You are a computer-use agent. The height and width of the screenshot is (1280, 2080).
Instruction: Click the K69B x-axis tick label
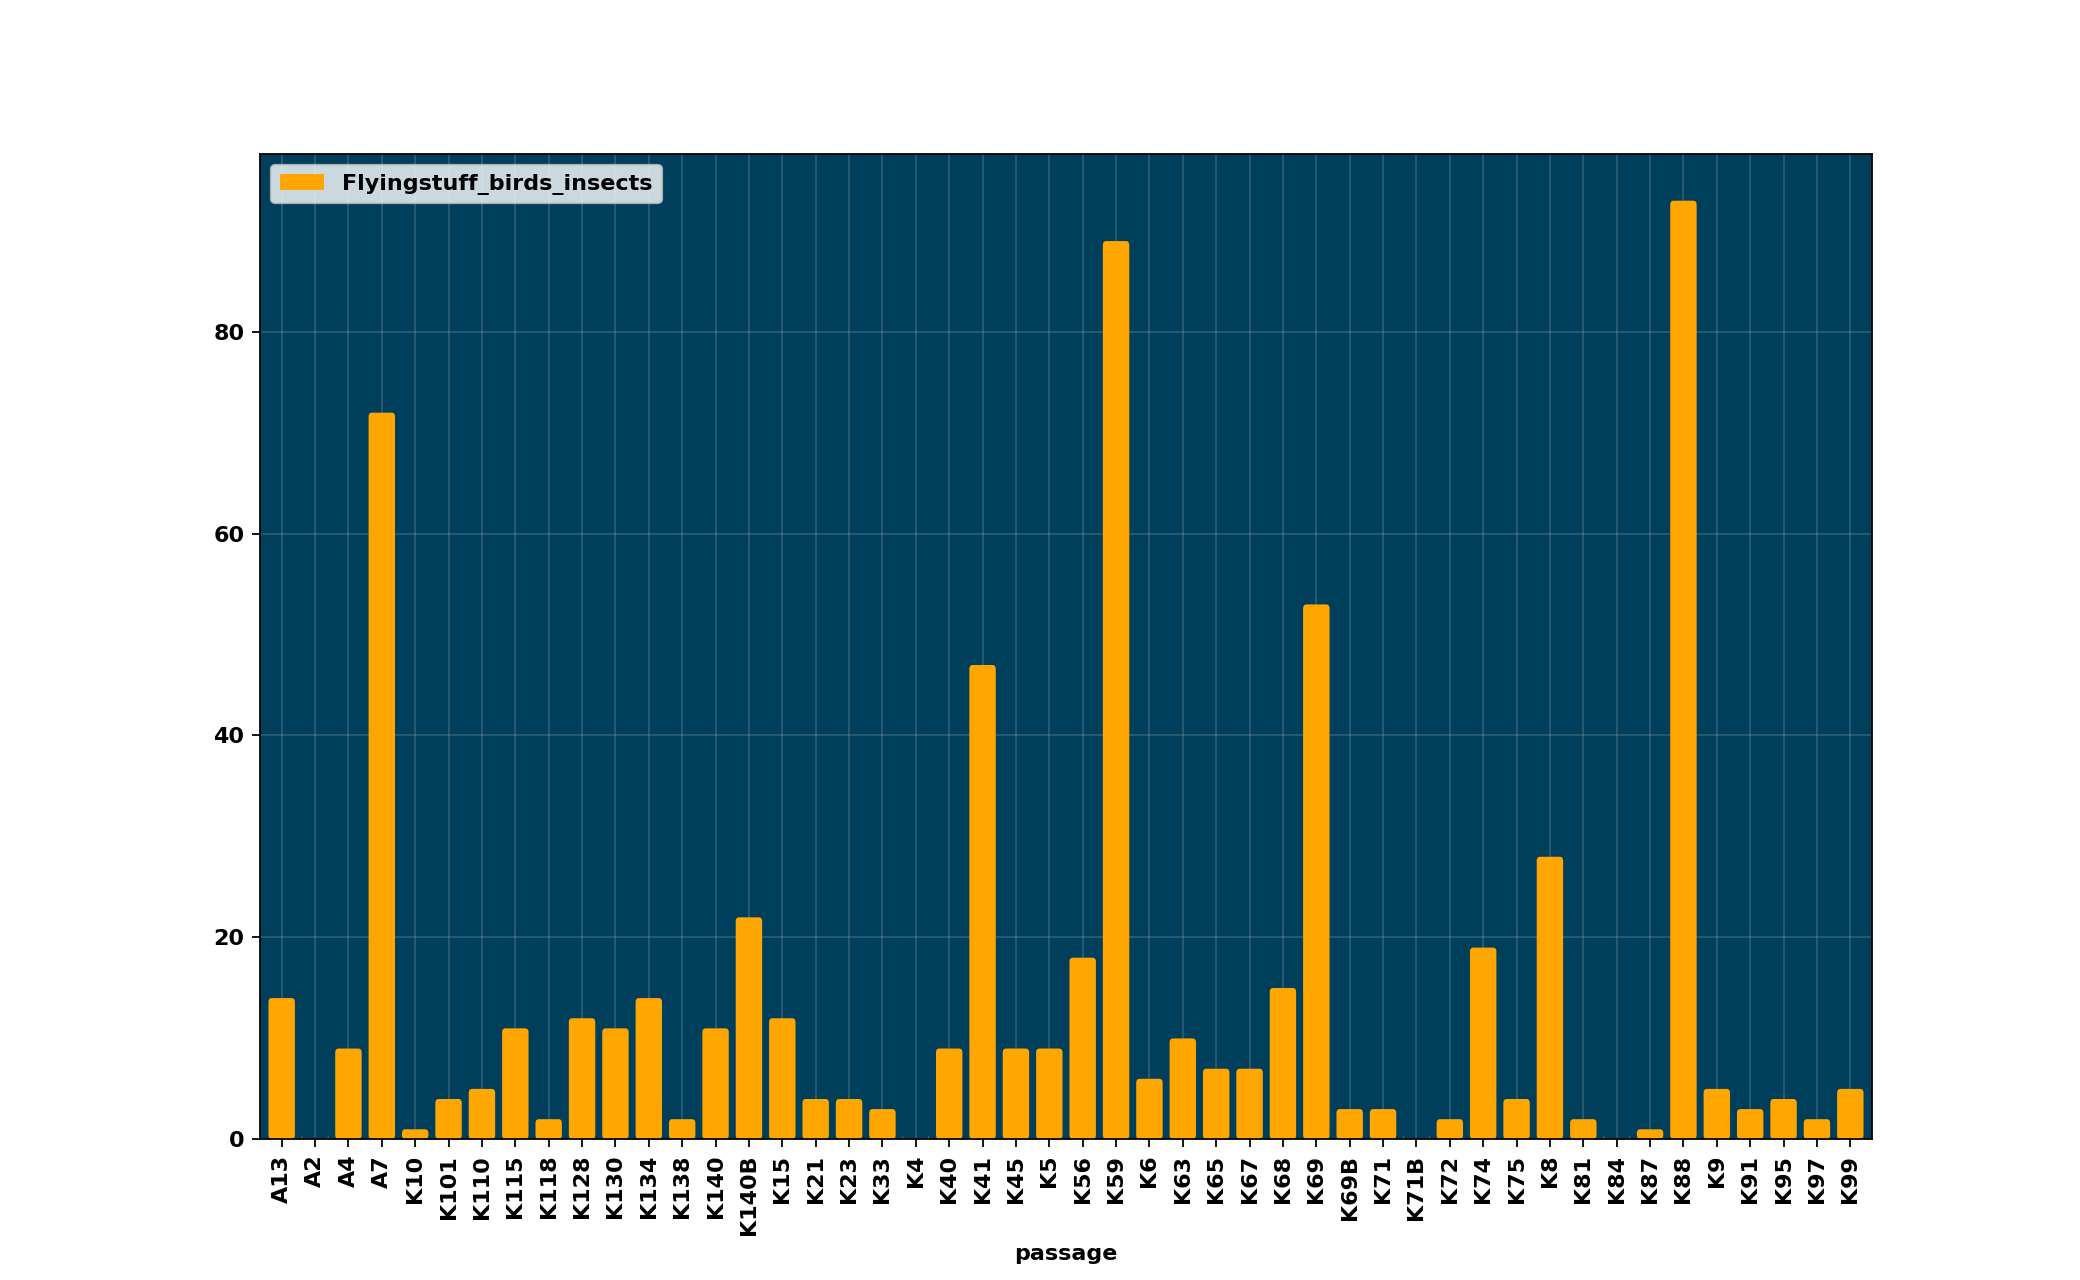tap(1349, 1190)
